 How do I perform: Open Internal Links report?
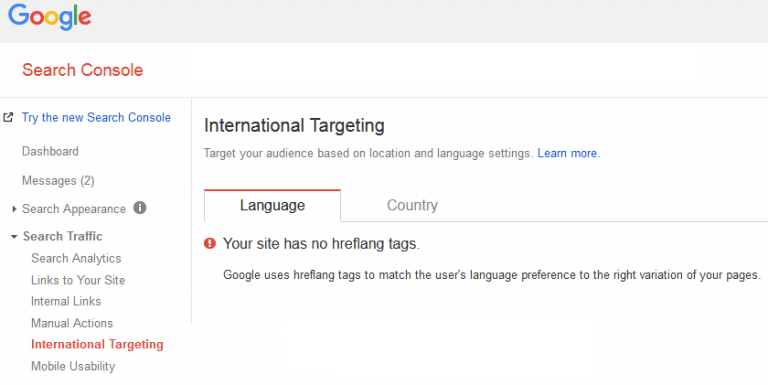[66, 301]
